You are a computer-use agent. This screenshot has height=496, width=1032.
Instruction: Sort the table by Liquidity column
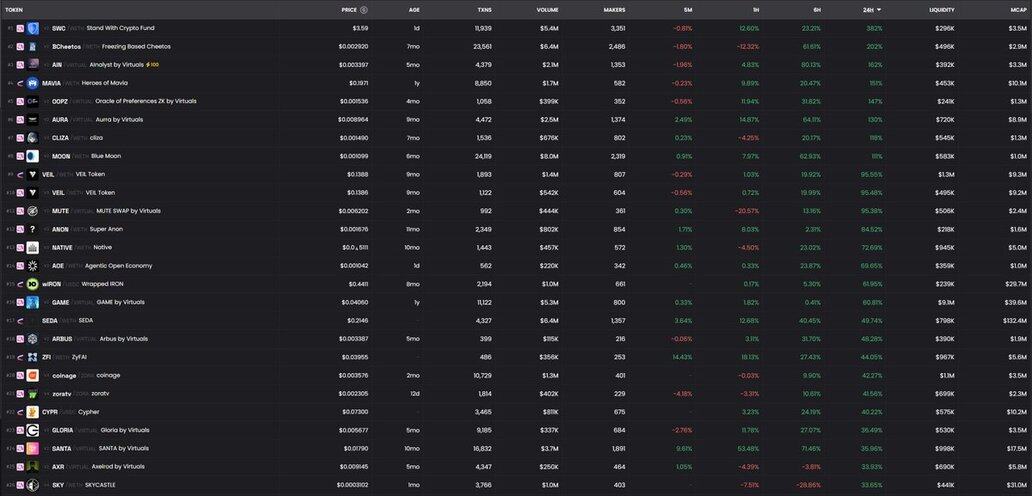(x=939, y=9)
